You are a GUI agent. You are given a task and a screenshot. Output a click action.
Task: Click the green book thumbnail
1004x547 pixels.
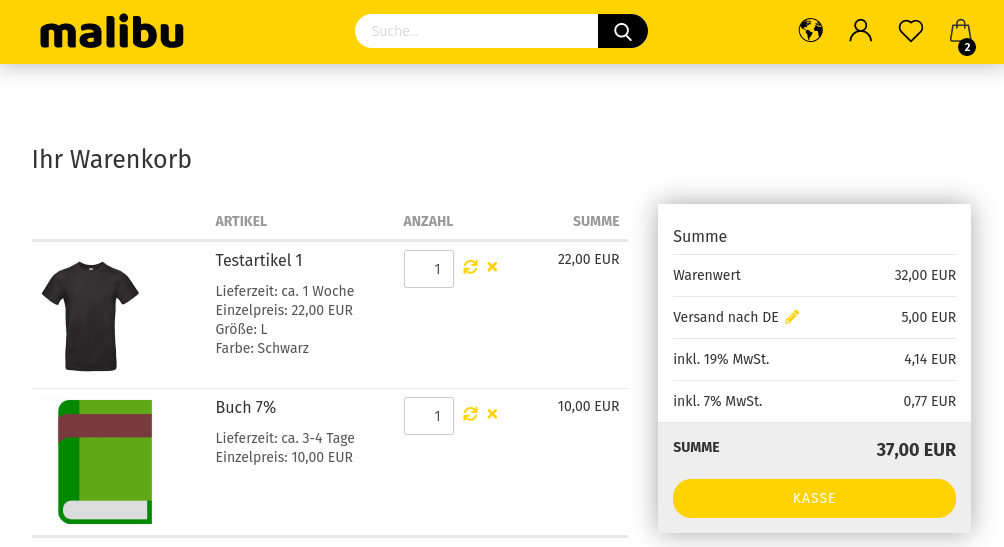[x=106, y=462]
